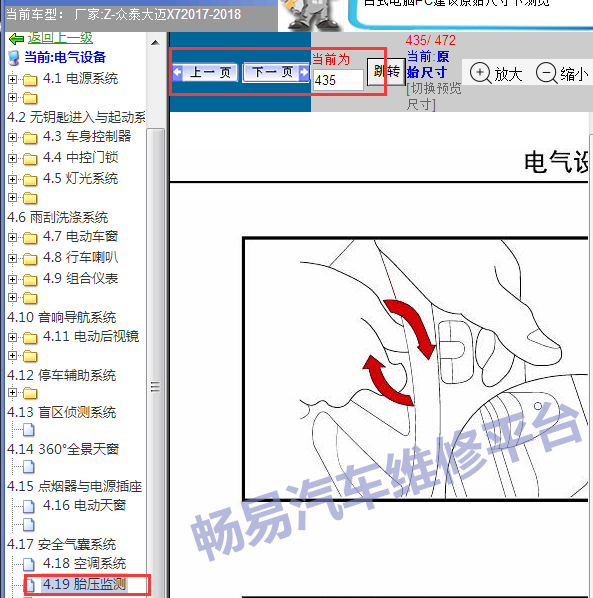Click the green back arrow icon

point(16,39)
